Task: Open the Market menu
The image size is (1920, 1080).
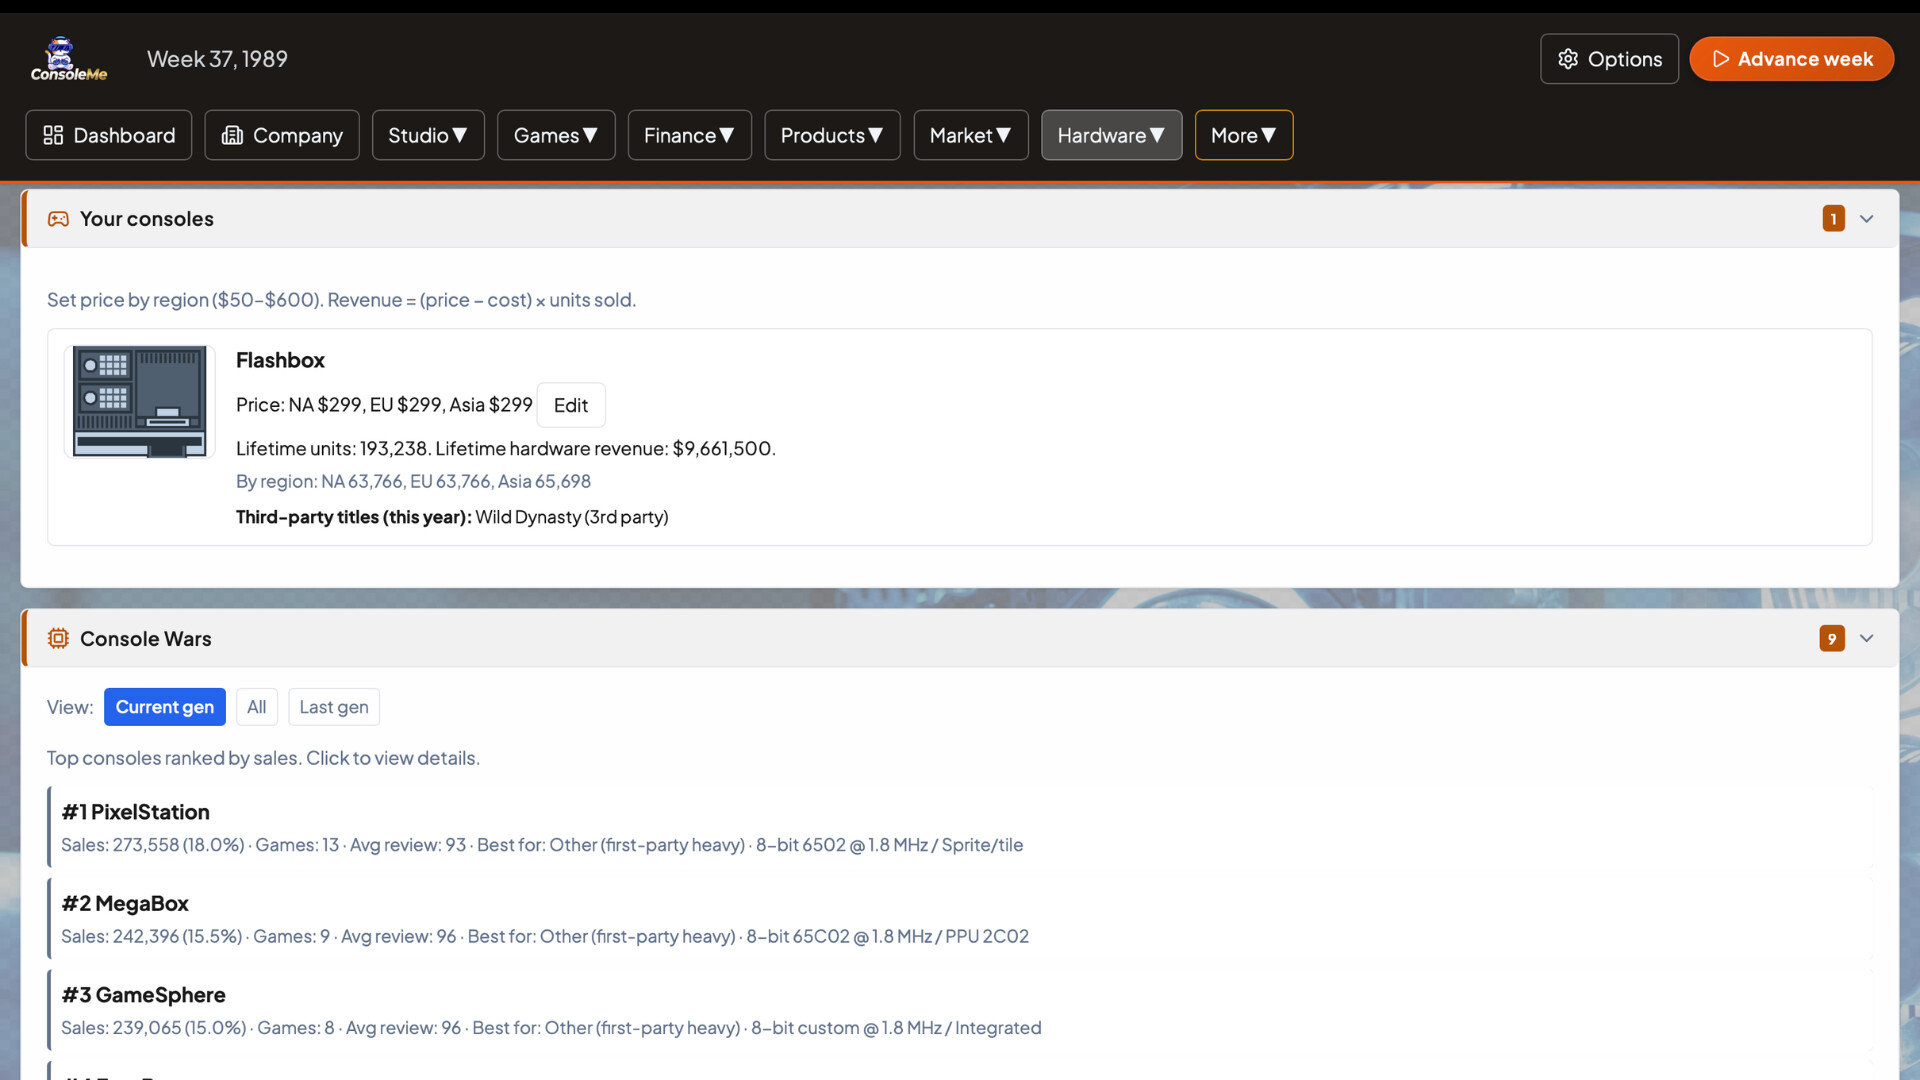Action: point(970,135)
